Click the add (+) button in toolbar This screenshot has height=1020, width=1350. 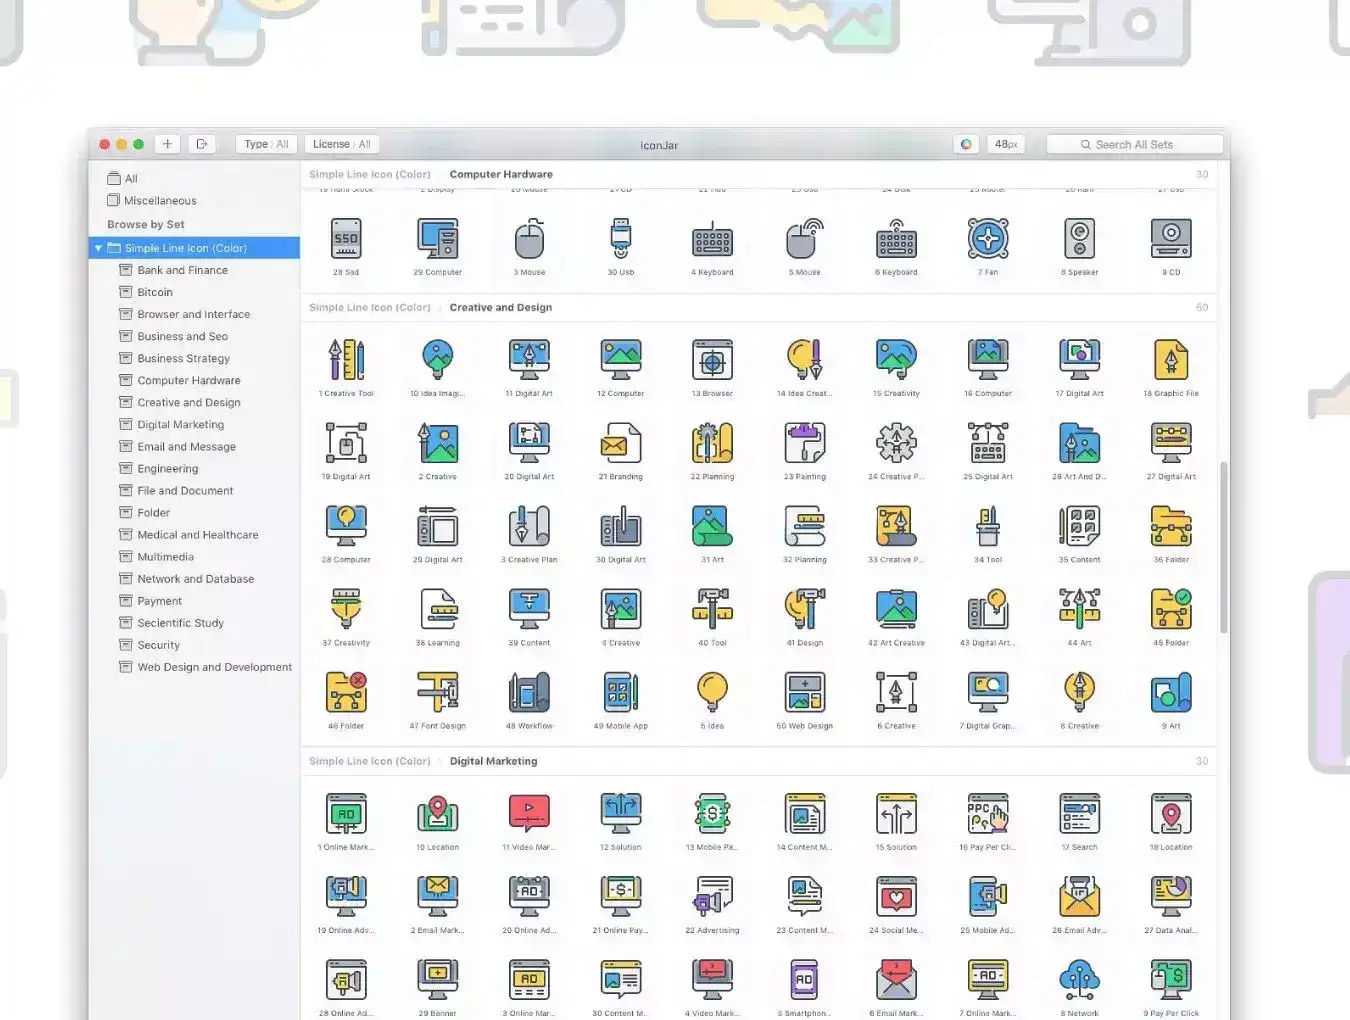(167, 144)
